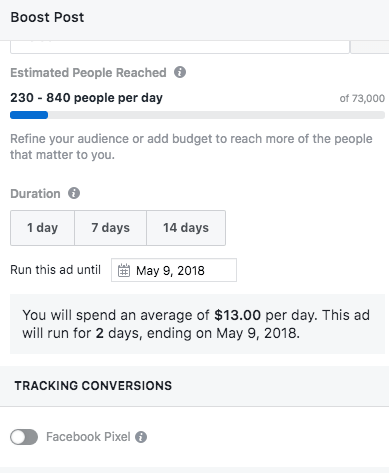Click the partially visible budget input field at top
Screen dimensions: 389x473
[x=180, y=47]
